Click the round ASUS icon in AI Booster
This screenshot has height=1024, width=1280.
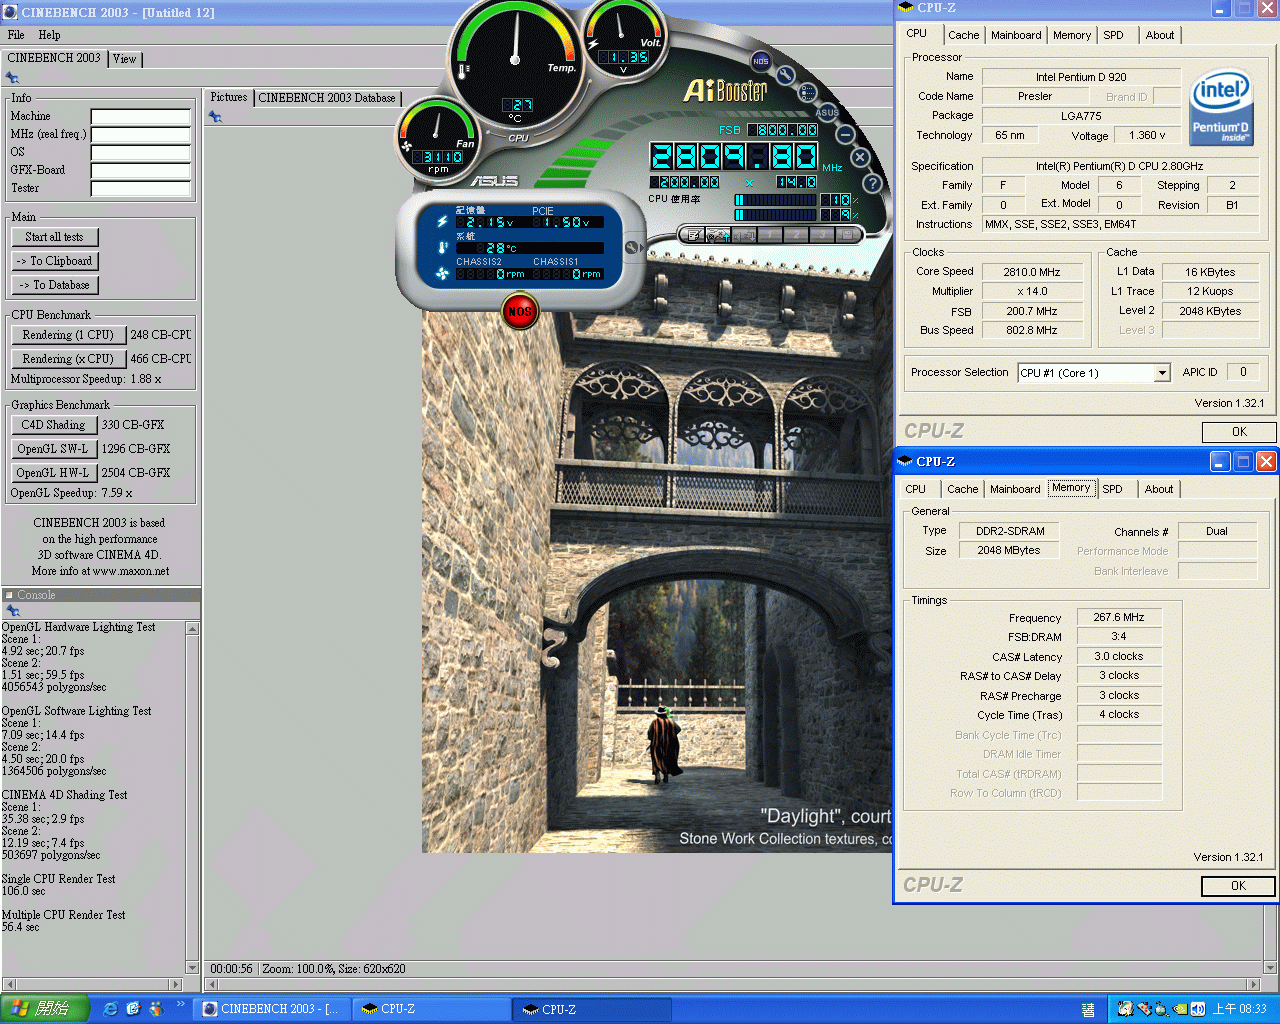pyautogui.click(x=827, y=112)
